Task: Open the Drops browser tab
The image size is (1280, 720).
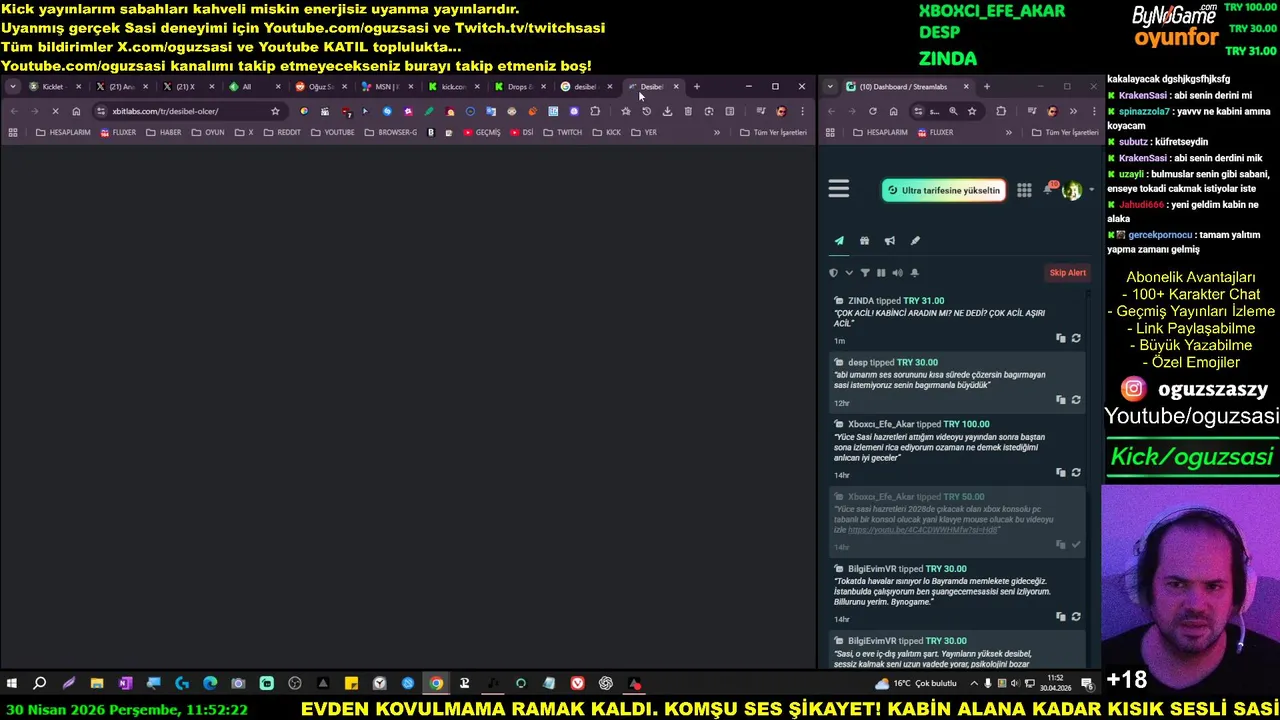Action: [x=518, y=87]
